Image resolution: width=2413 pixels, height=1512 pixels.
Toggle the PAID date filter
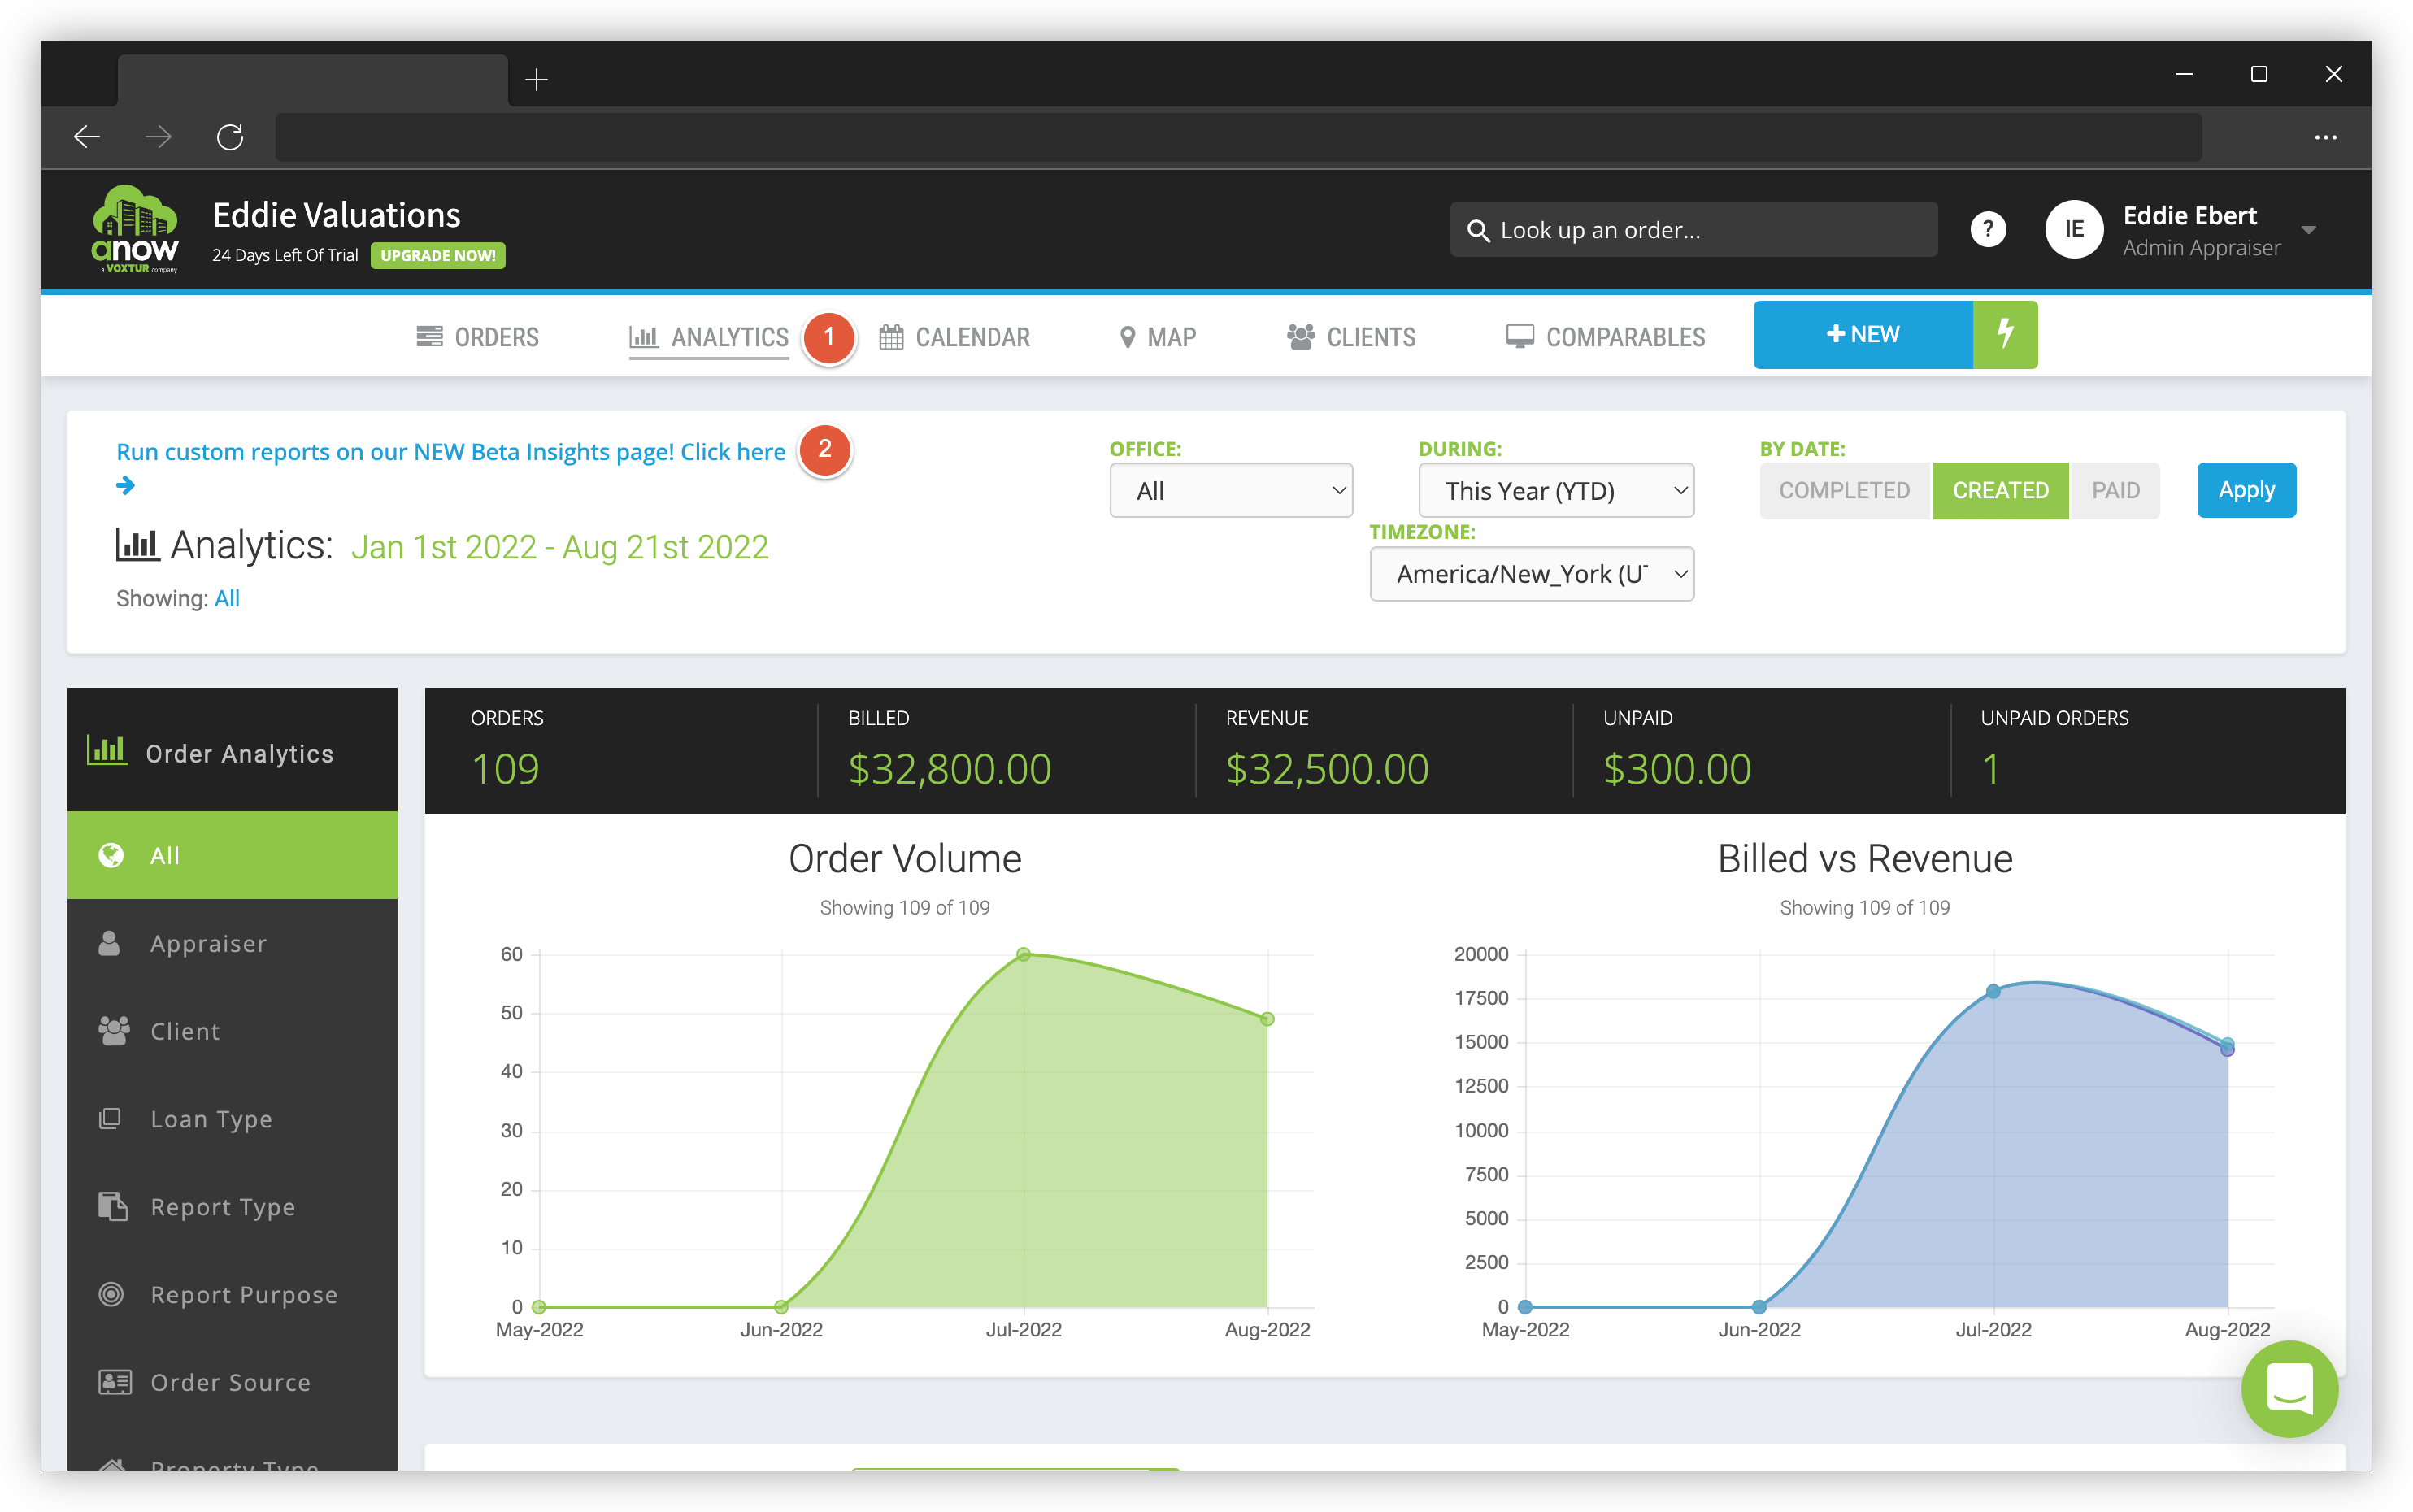2116,490
